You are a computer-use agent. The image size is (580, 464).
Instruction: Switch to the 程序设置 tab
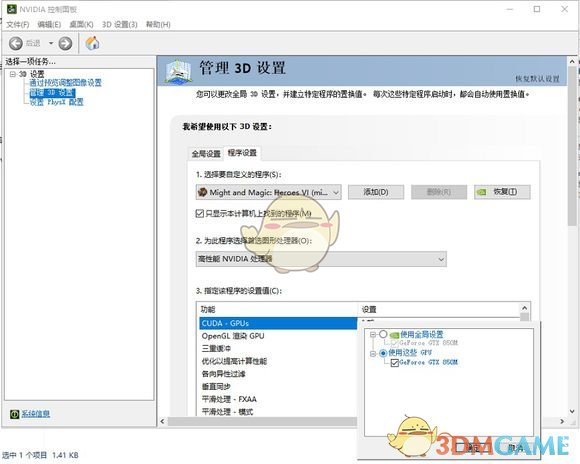[242, 153]
